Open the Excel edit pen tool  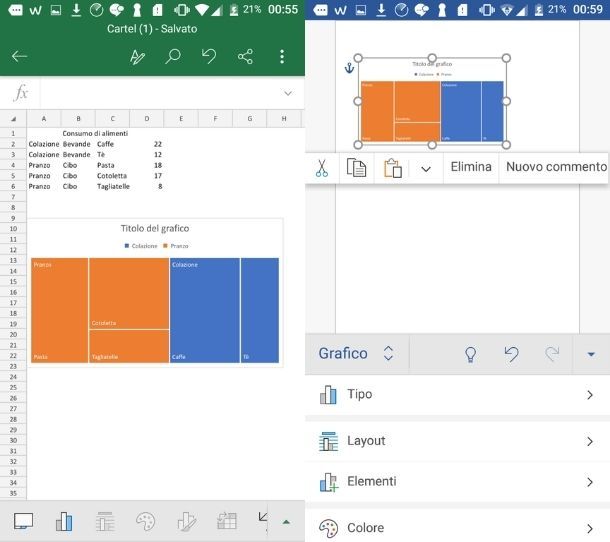click(x=137, y=57)
